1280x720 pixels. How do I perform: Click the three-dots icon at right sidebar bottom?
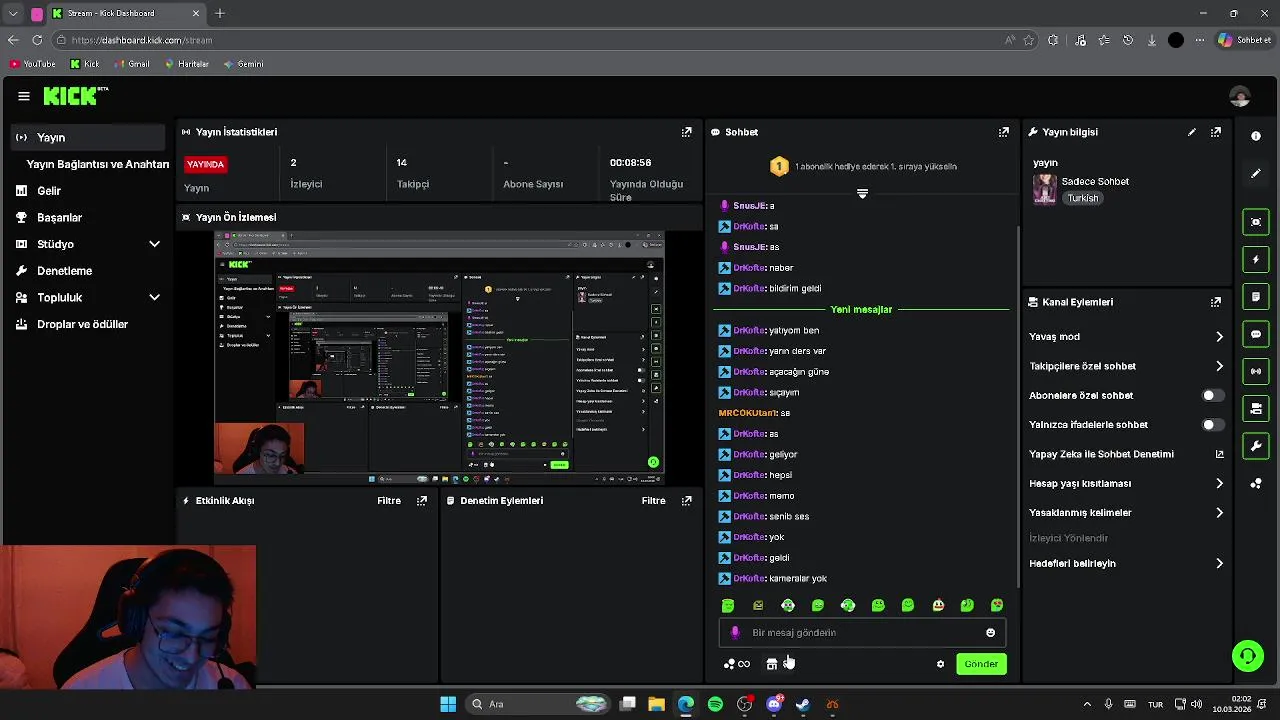click(x=1256, y=484)
